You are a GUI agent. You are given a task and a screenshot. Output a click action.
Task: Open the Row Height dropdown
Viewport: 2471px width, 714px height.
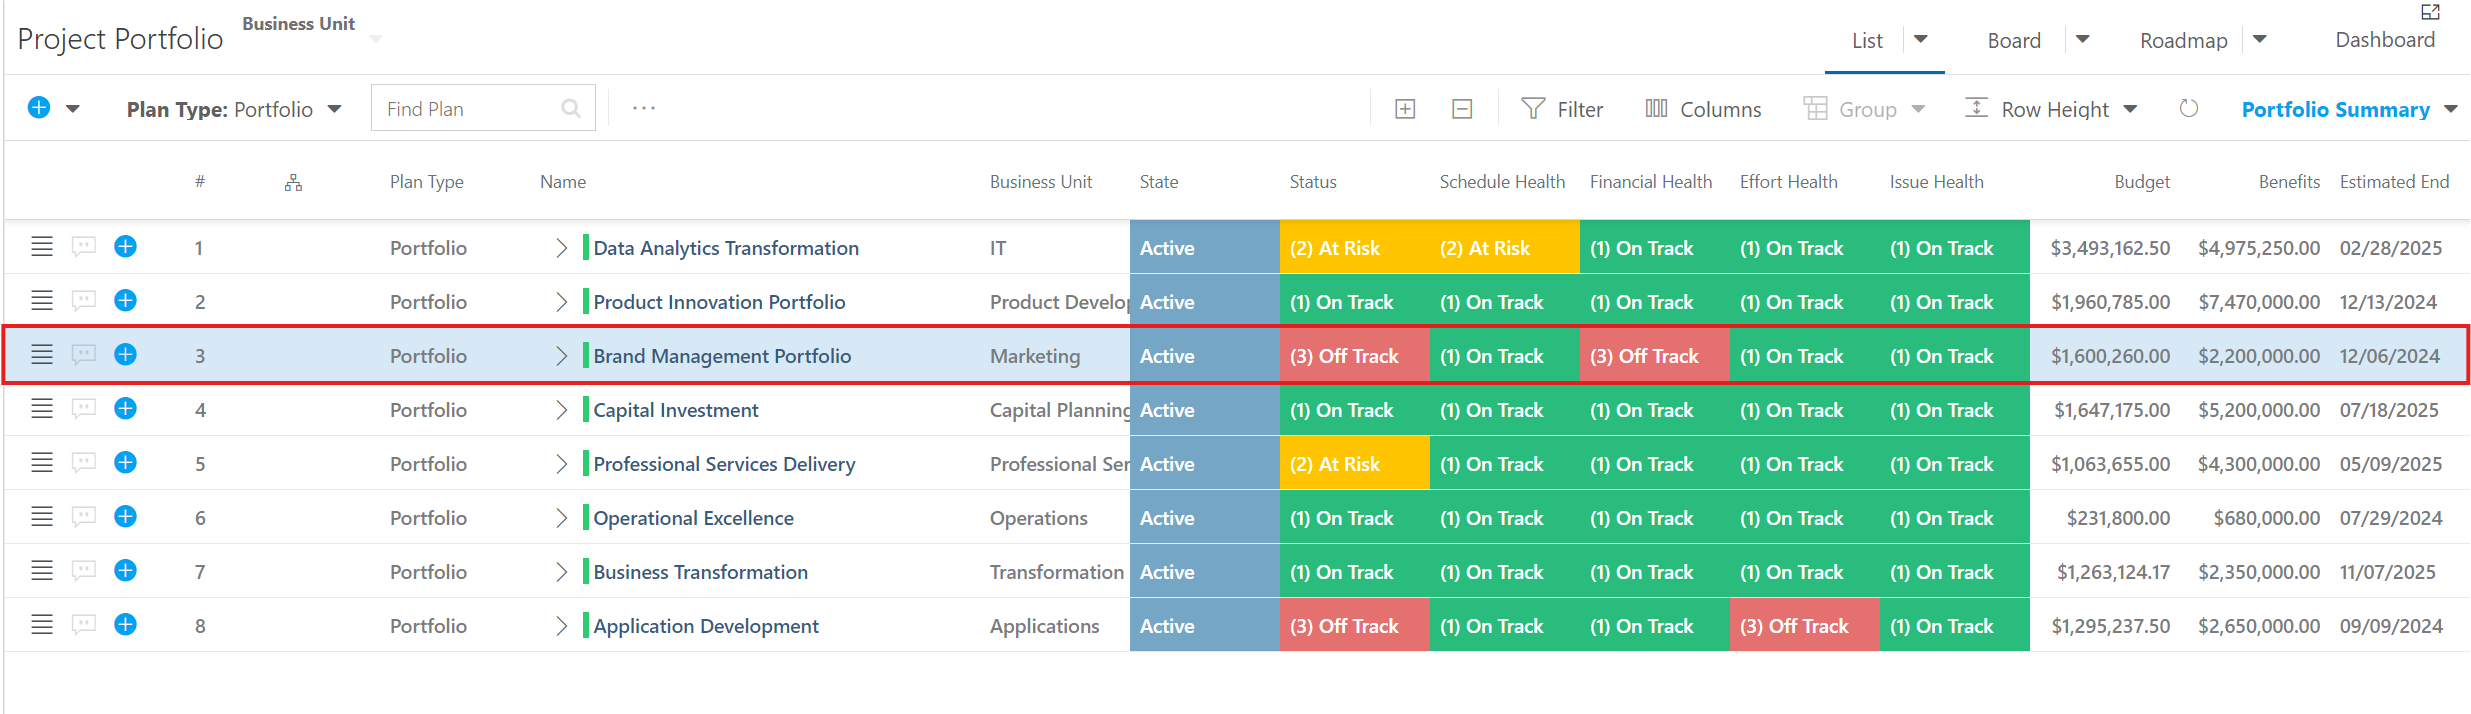[2051, 109]
